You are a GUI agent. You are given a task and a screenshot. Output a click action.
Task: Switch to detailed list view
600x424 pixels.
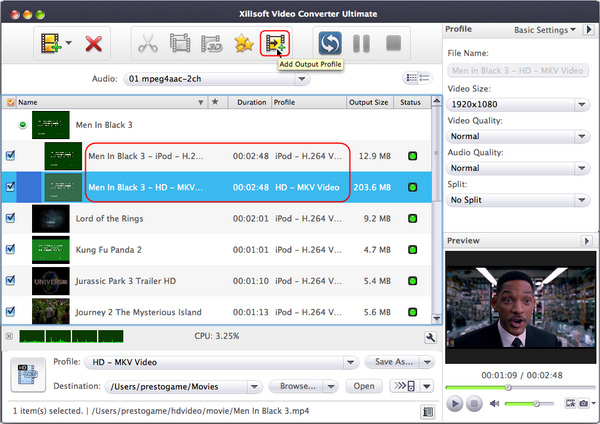coord(424,78)
